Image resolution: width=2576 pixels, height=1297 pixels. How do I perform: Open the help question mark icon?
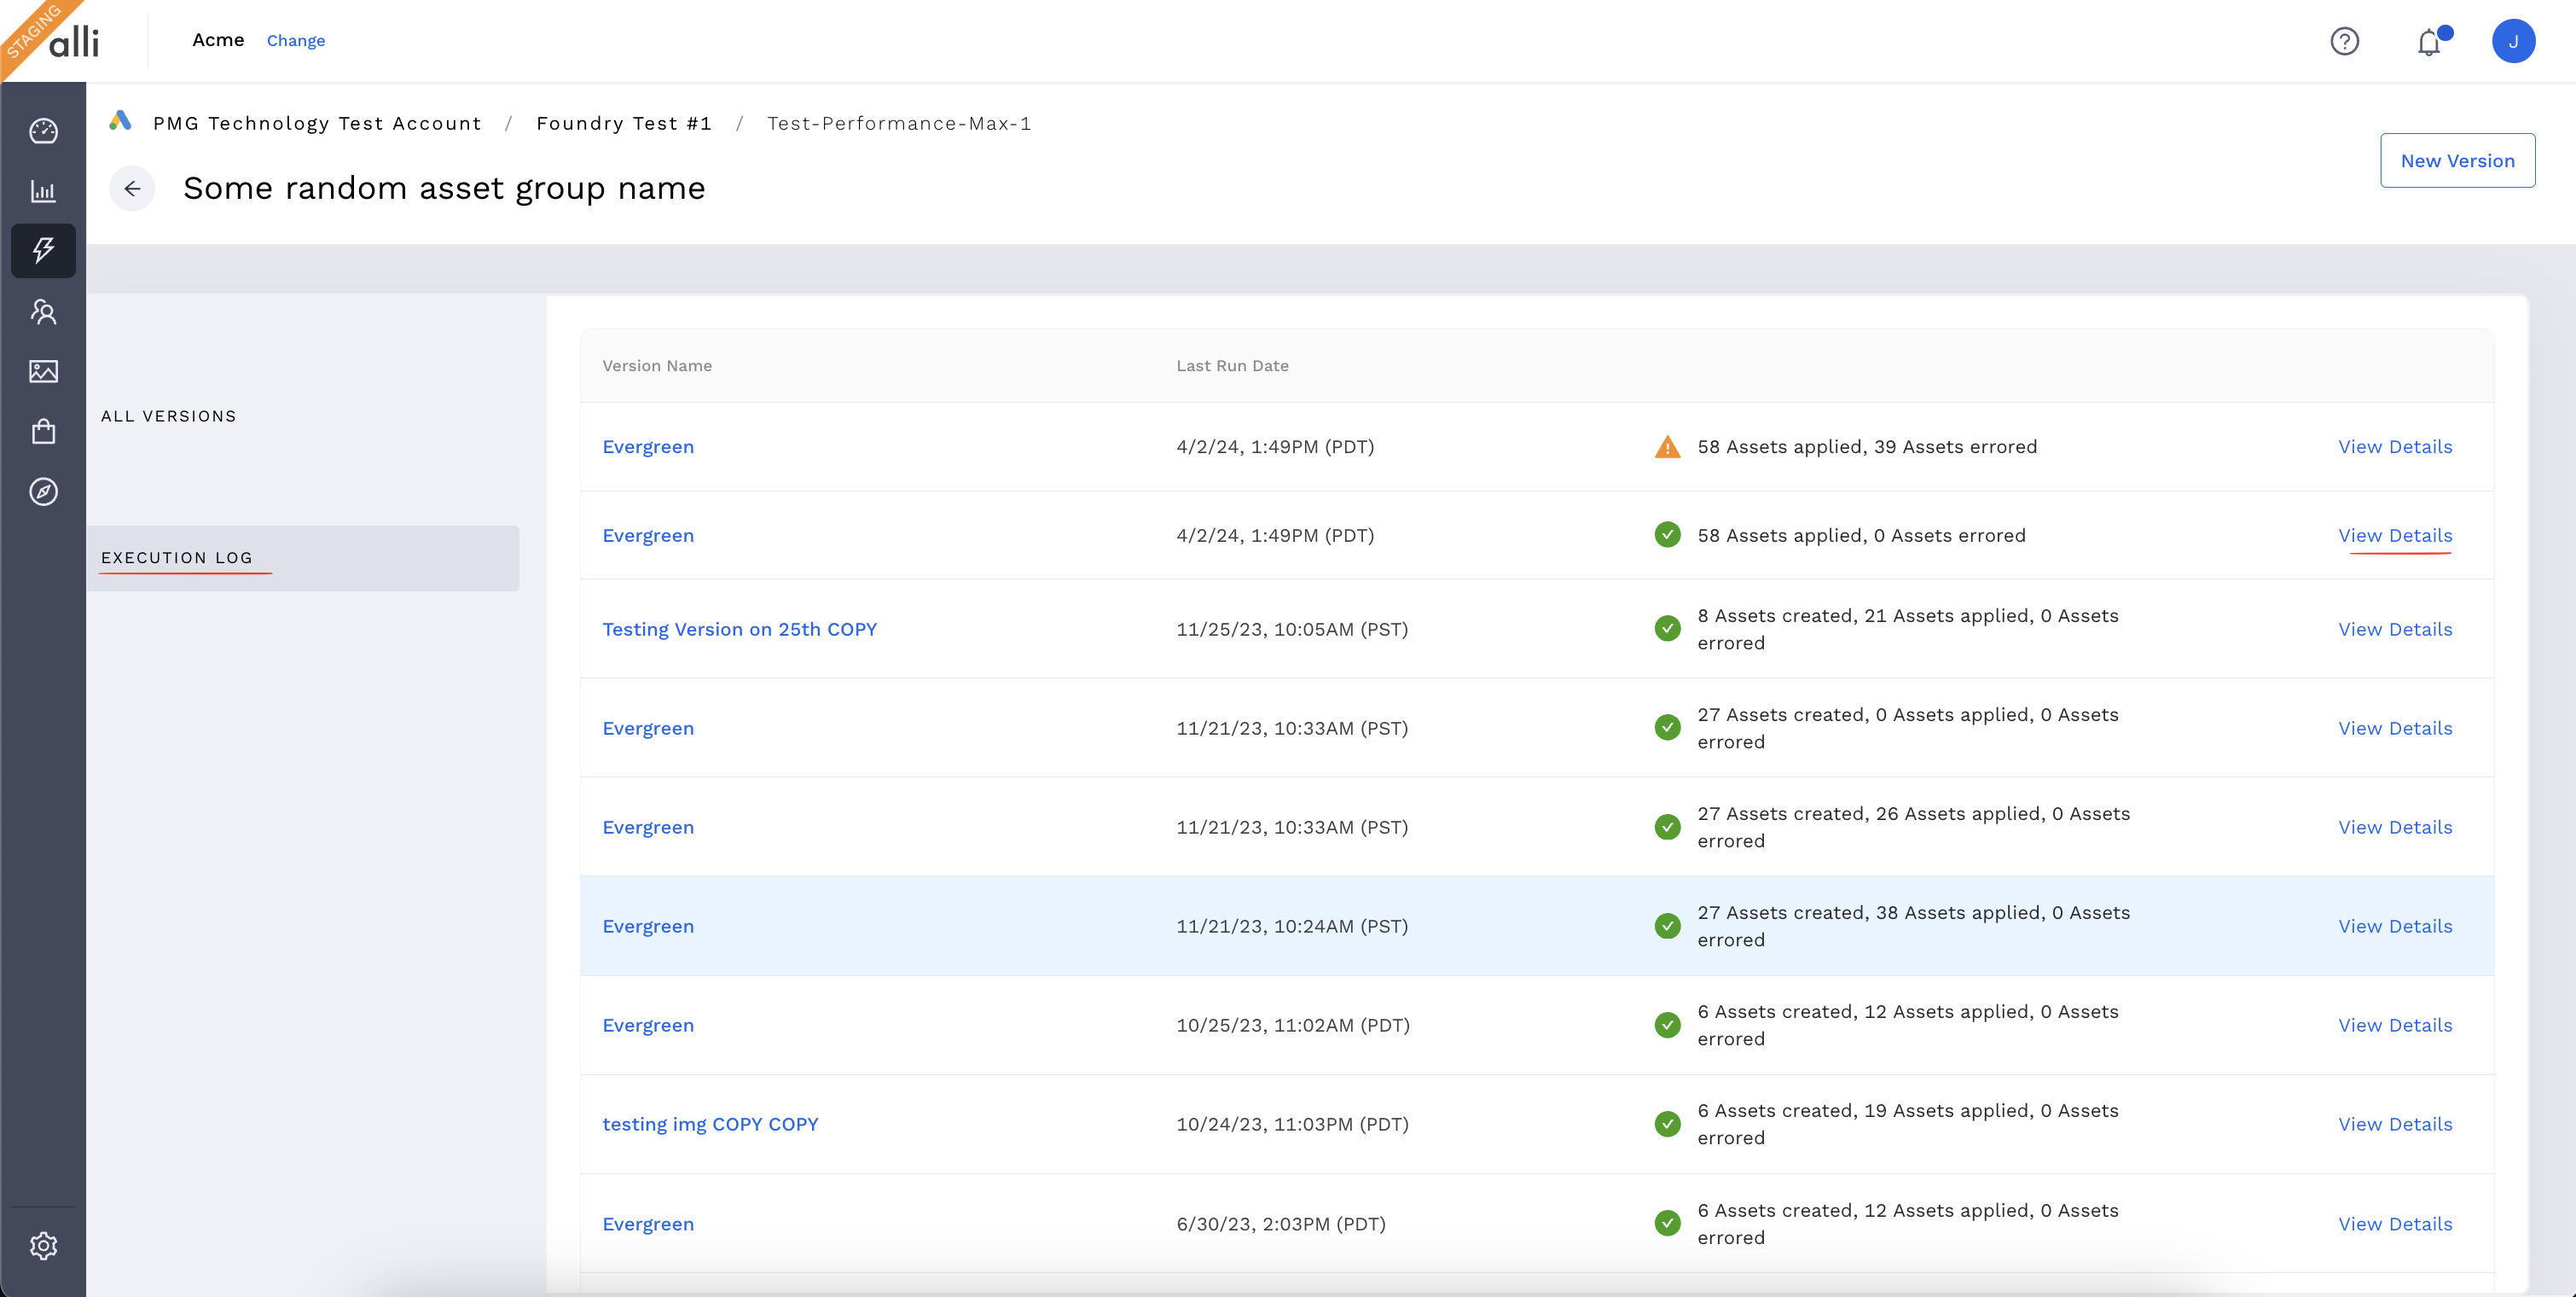pyautogui.click(x=2344, y=41)
